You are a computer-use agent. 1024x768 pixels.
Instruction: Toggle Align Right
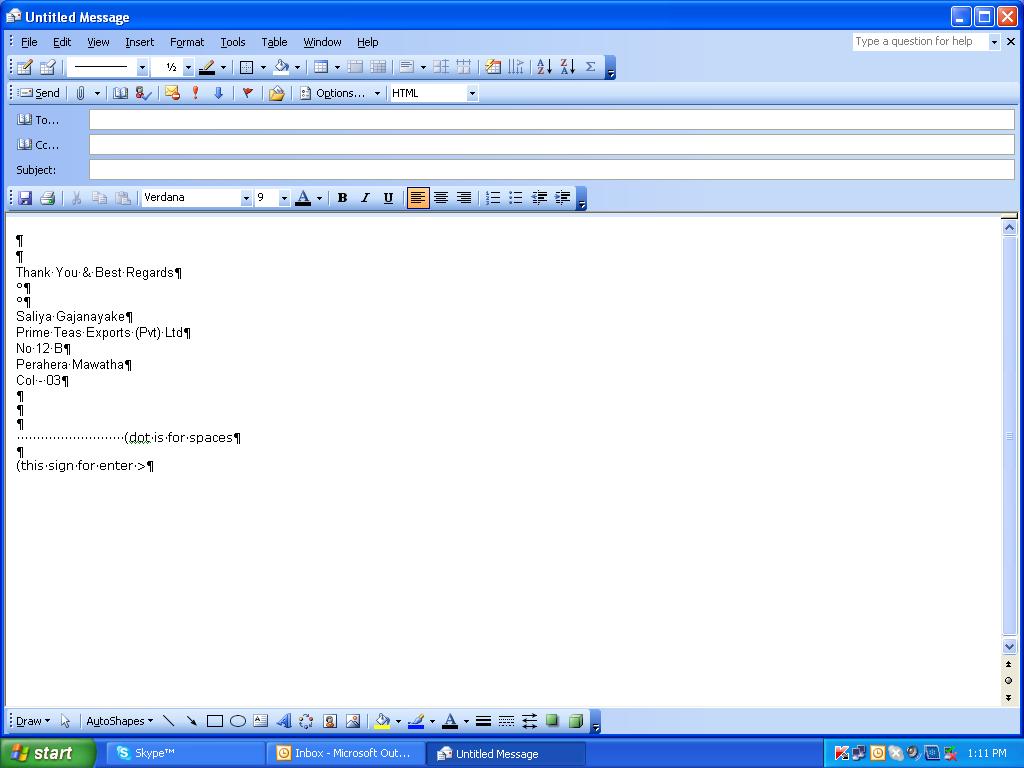point(464,198)
